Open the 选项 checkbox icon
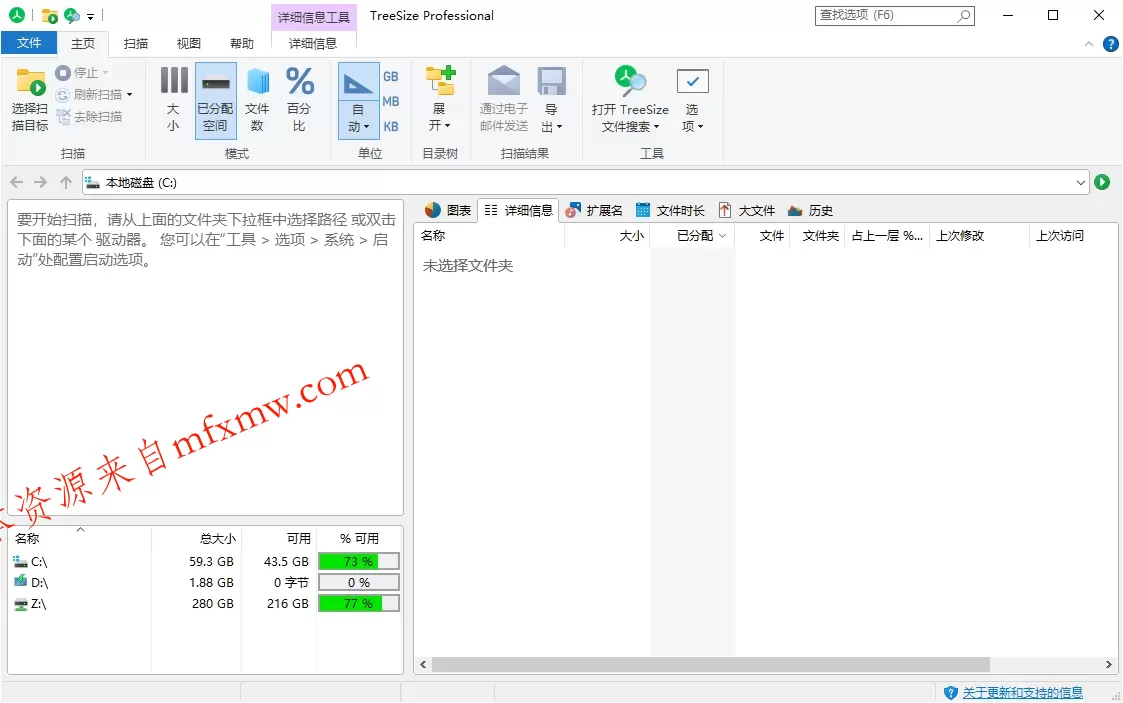Image resolution: width=1123 pixels, height=703 pixels. [693, 82]
